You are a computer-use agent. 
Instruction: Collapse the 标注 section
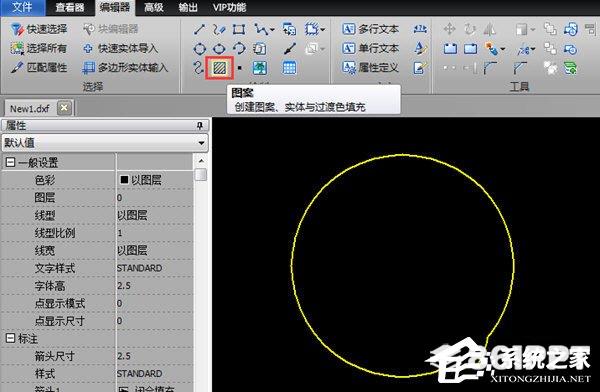(x=10, y=338)
